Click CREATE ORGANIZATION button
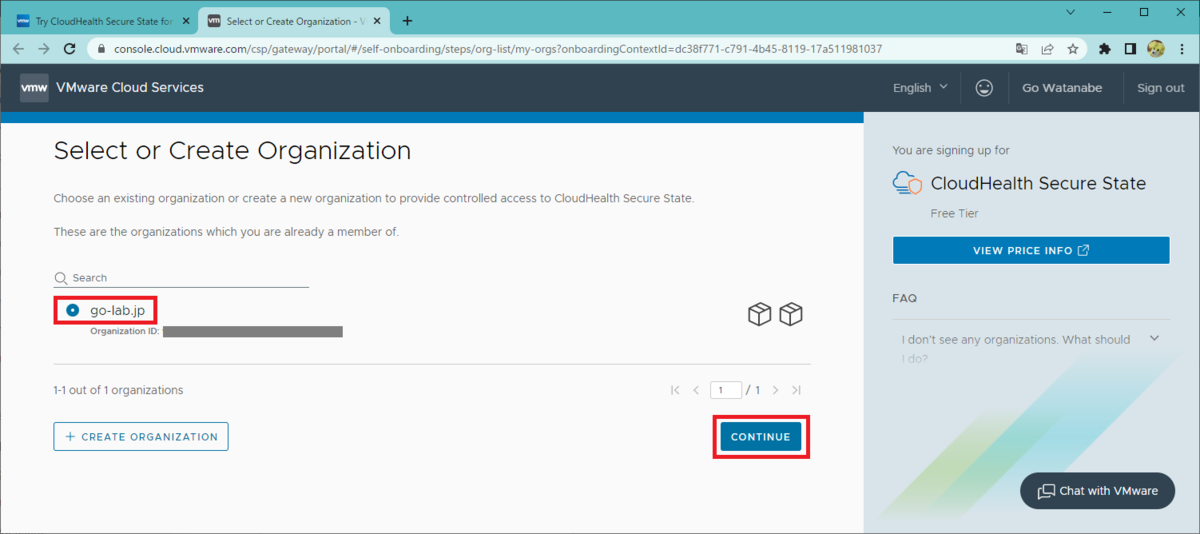 [141, 437]
